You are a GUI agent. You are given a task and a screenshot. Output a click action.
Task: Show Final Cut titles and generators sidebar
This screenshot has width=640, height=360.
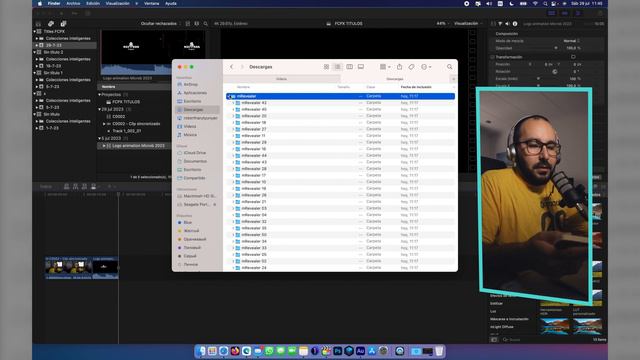63,24
